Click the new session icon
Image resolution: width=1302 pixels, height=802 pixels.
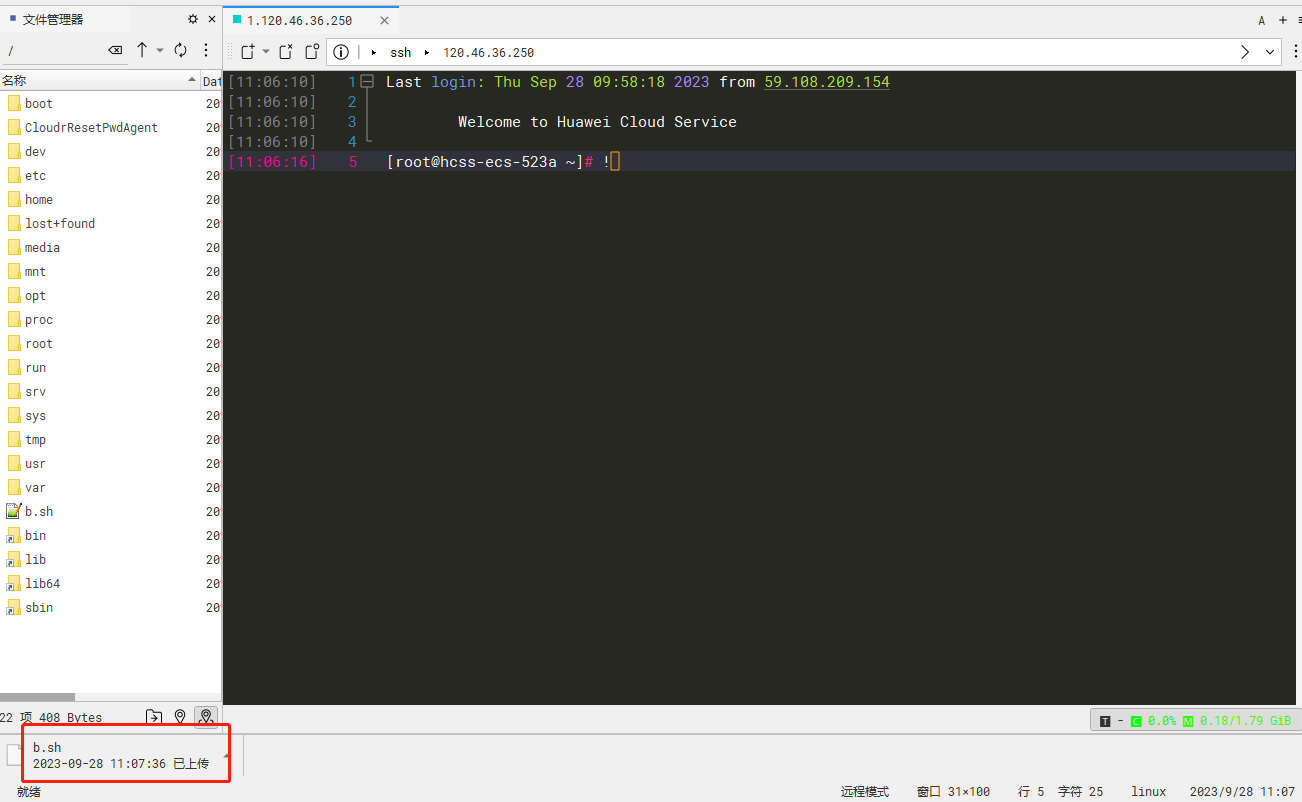pos(248,52)
